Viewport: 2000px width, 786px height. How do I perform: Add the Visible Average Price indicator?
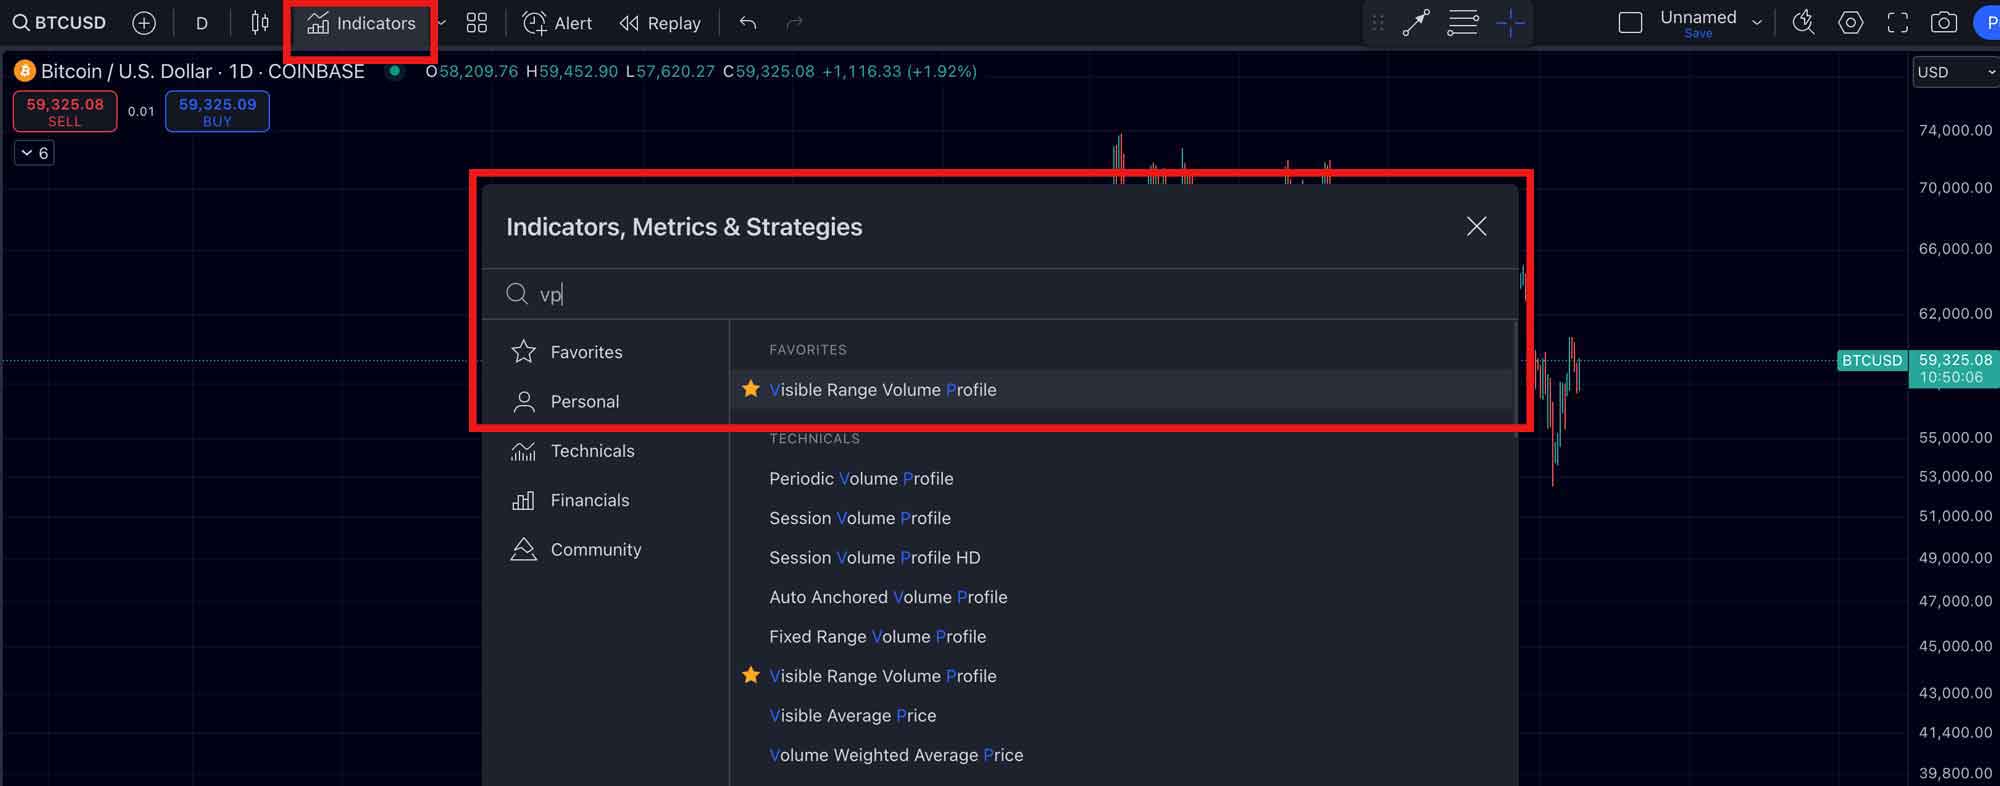(x=1122, y=716)
